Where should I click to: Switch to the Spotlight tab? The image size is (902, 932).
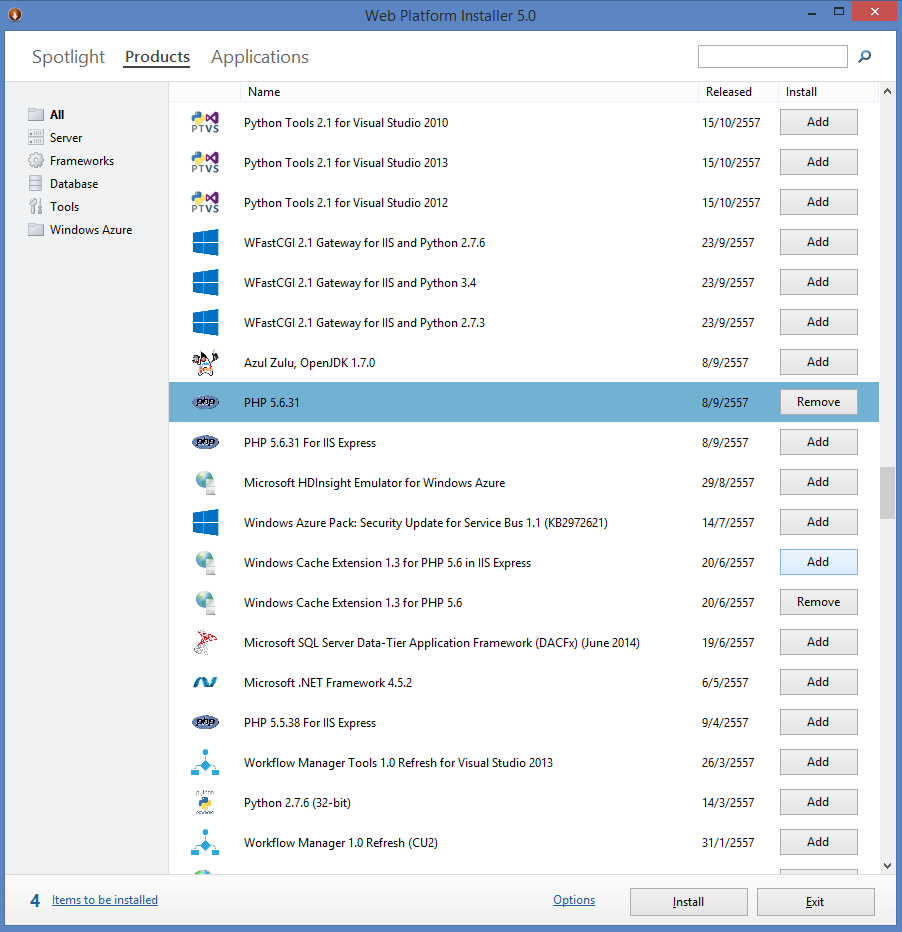[68, 57]
